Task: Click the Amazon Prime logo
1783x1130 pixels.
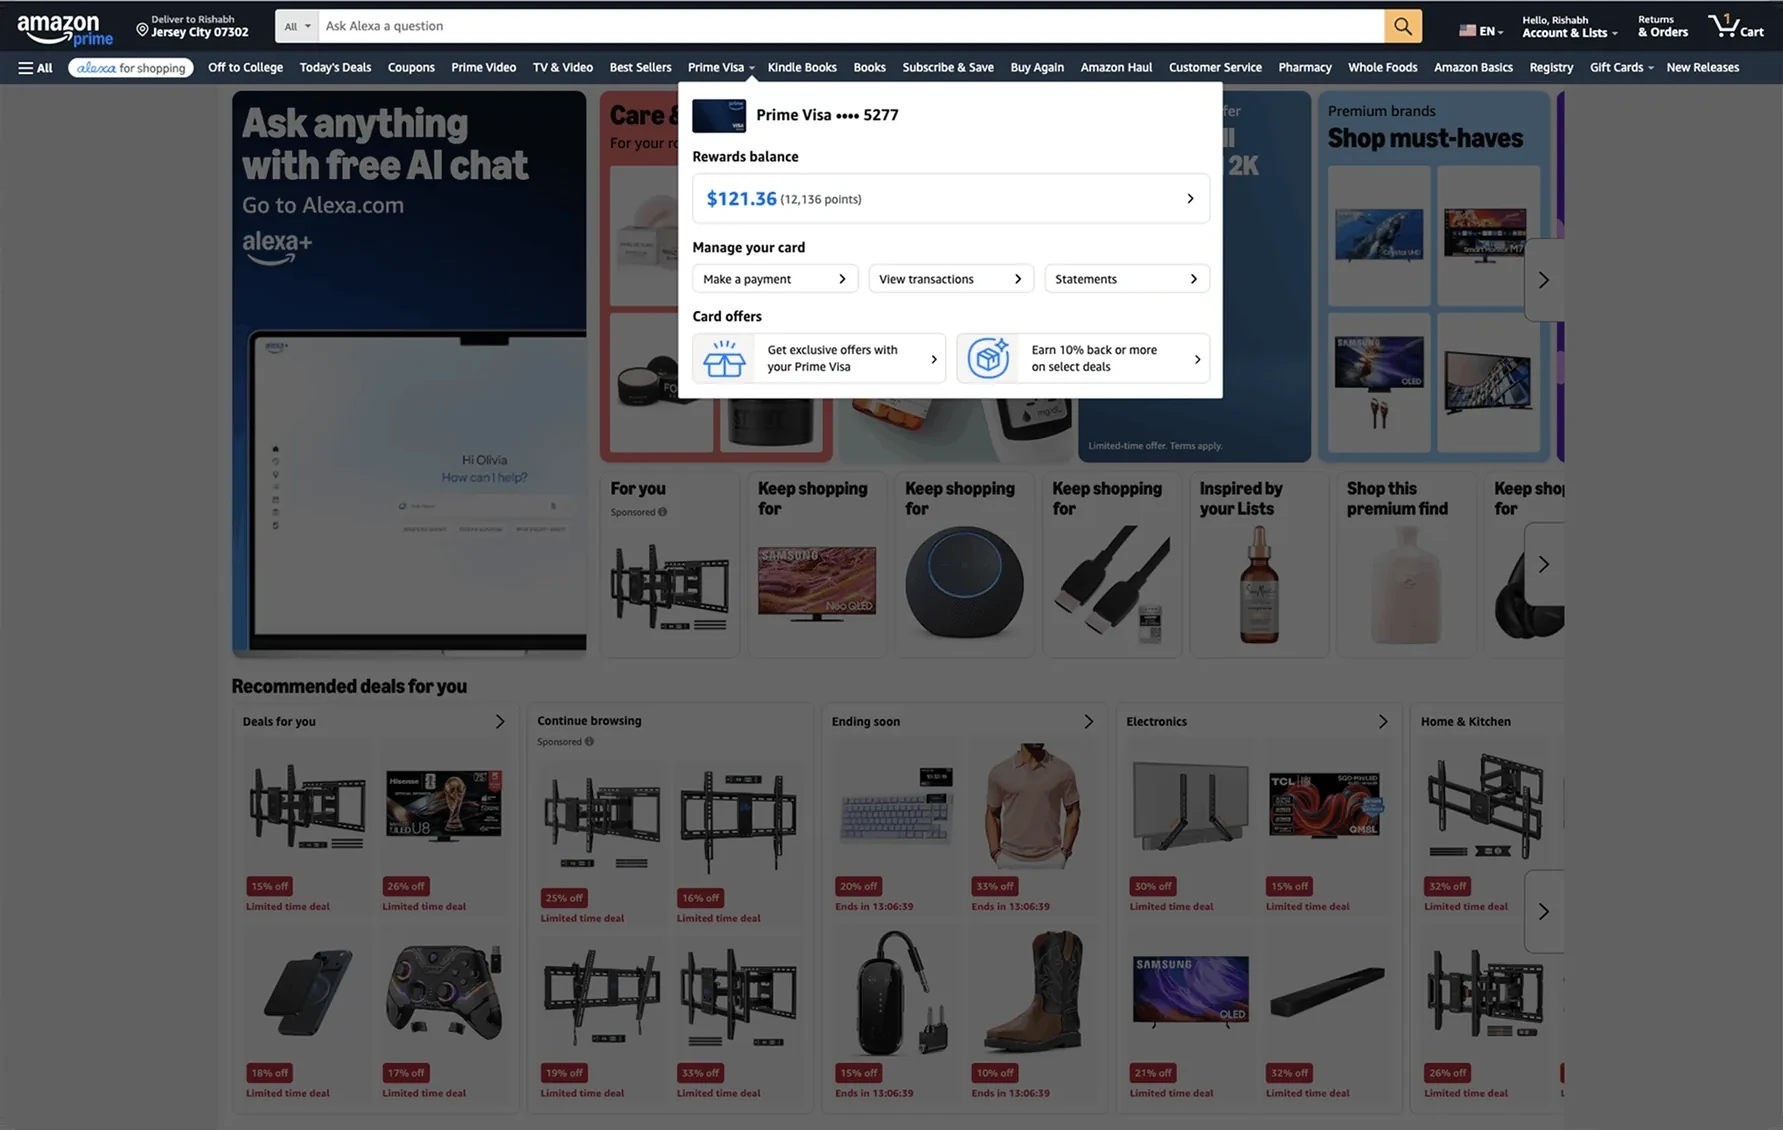Action: 65,29
